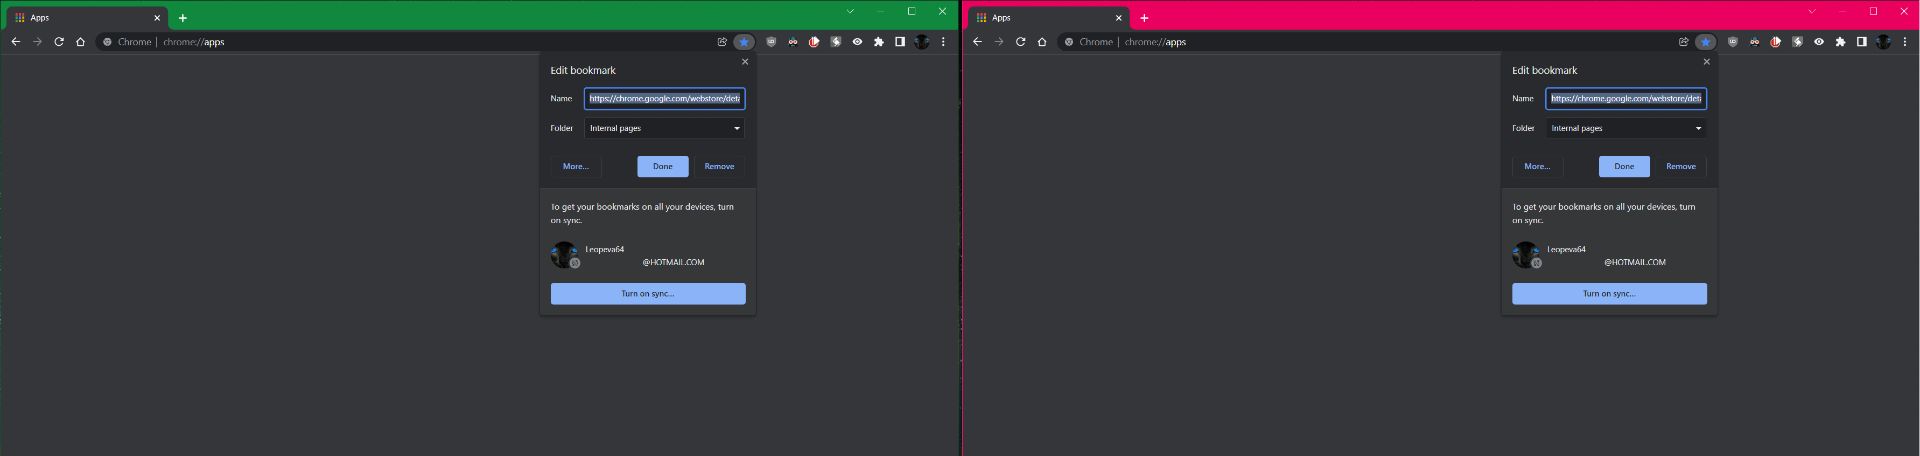Click Done button in green window's dialog
The width and height of the screenshot is (1920, 456).
click(663, 166)
